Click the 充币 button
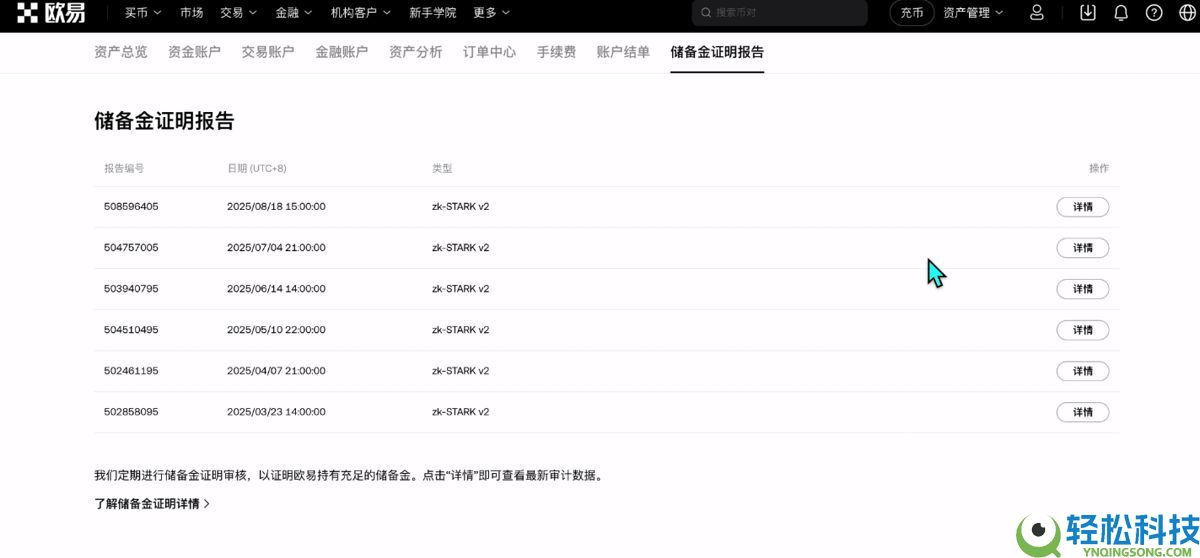 point(912,13)
